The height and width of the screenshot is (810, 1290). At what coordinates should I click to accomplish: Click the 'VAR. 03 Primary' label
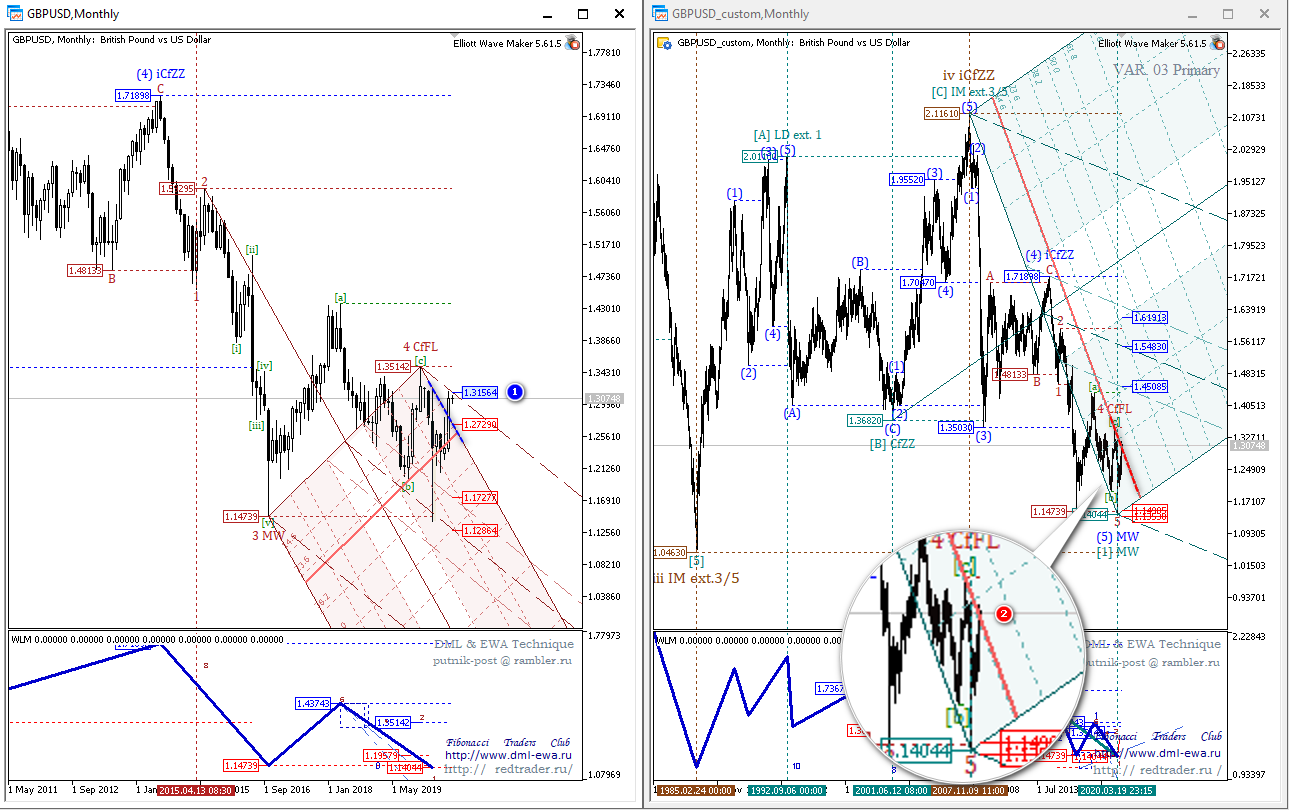coord(1166,70)
